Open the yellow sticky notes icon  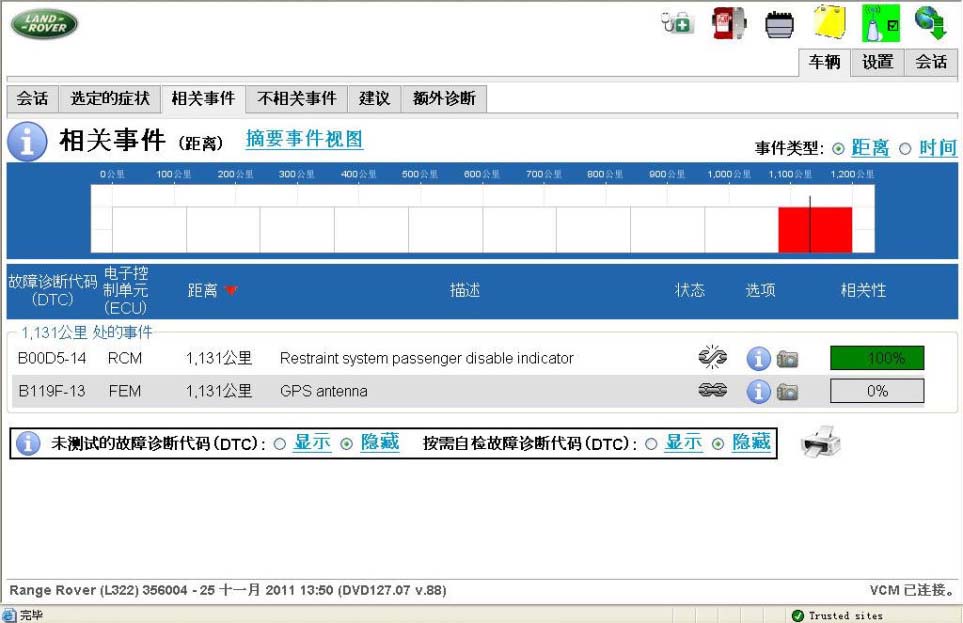click(x=830, y=22)
